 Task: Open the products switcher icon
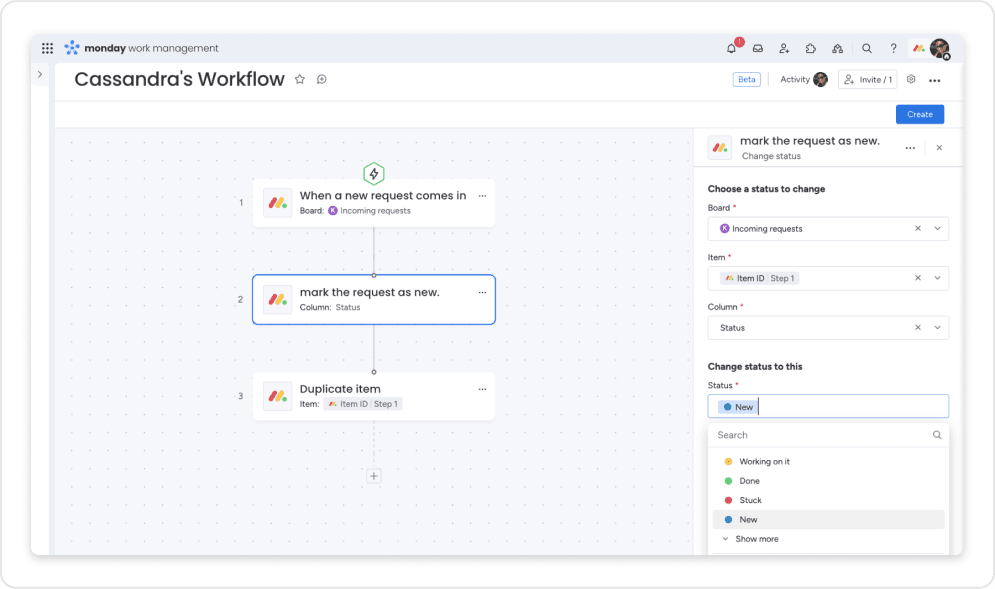coord(838,48)
